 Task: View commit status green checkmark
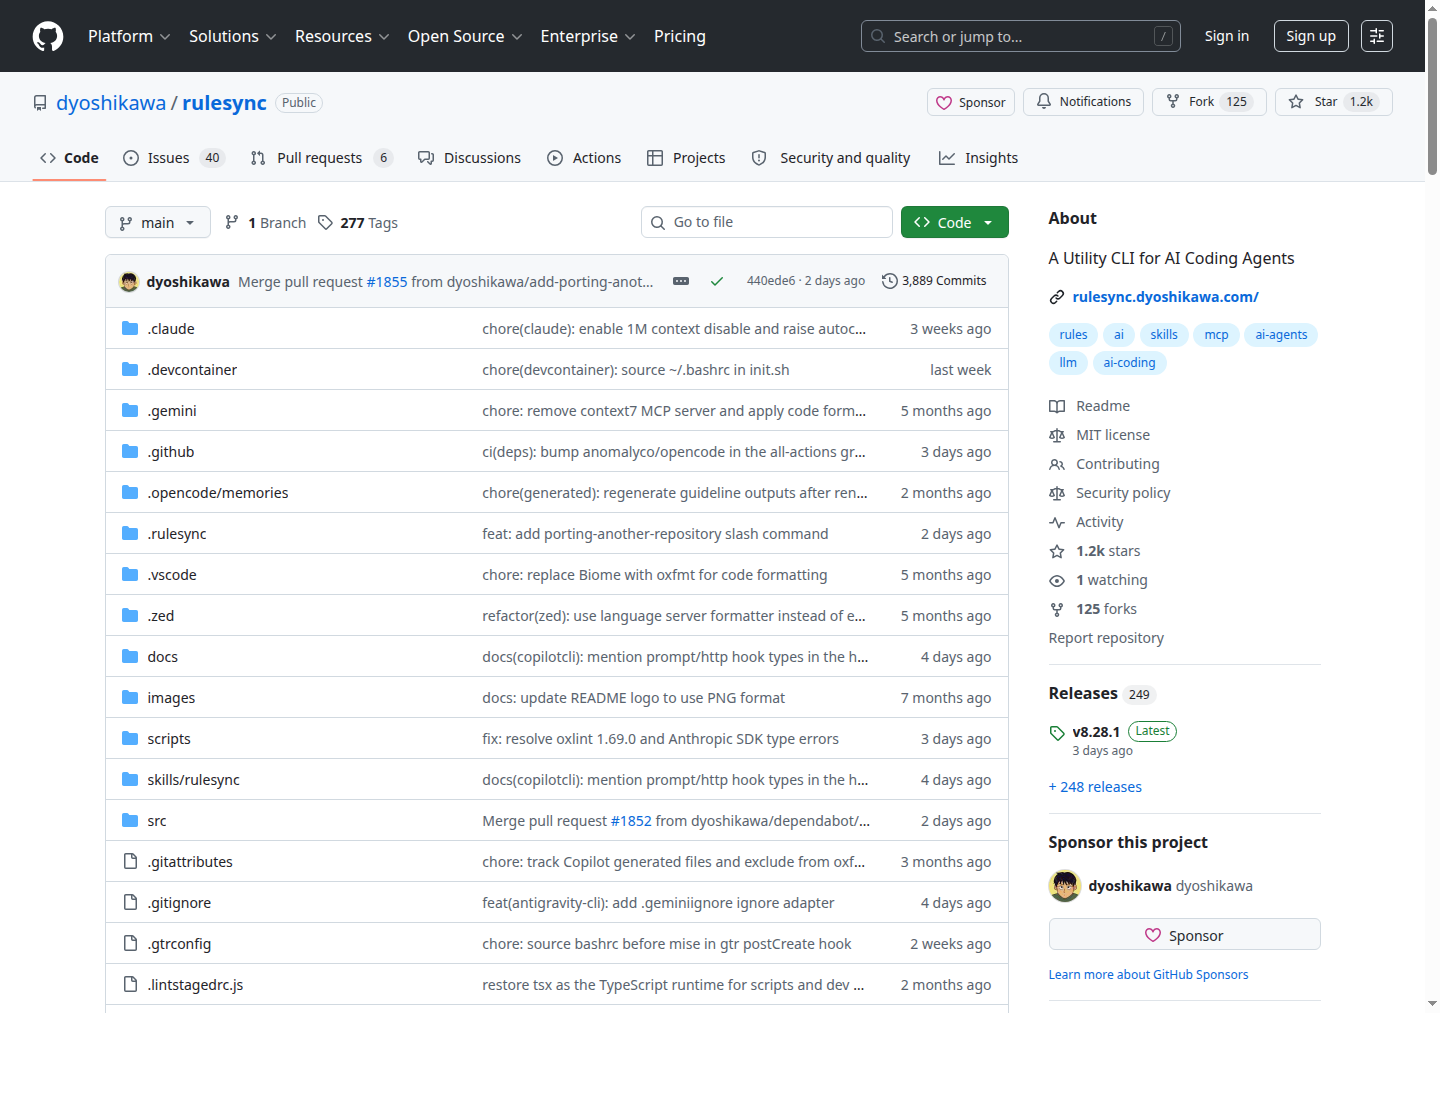pyautogui.click(x=717, y=281)
